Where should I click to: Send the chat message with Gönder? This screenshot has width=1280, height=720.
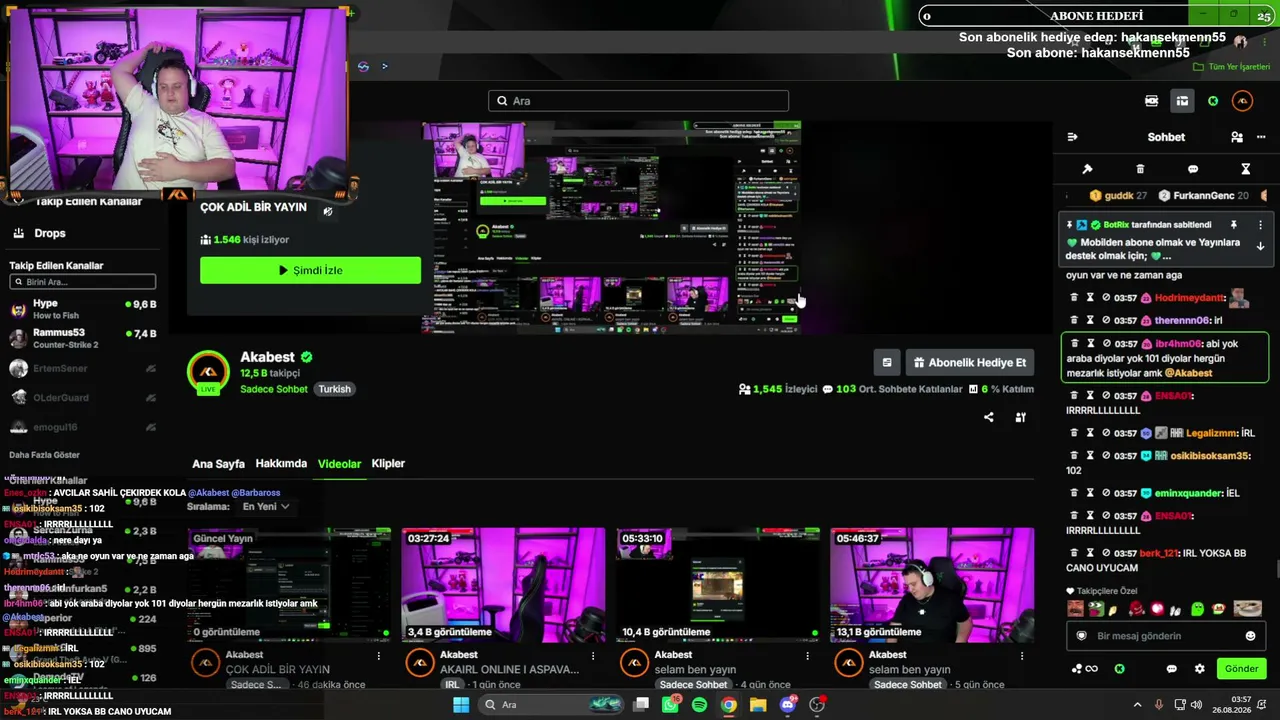click(x=1241, y=668)
